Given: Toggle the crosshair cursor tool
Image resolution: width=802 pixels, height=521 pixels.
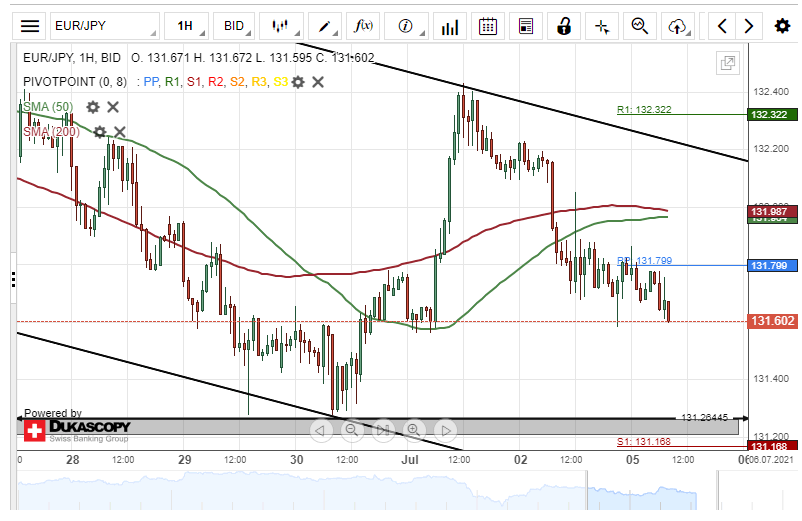Looking at the screenshot, I should pyautogui.click(x=601, y=26).
